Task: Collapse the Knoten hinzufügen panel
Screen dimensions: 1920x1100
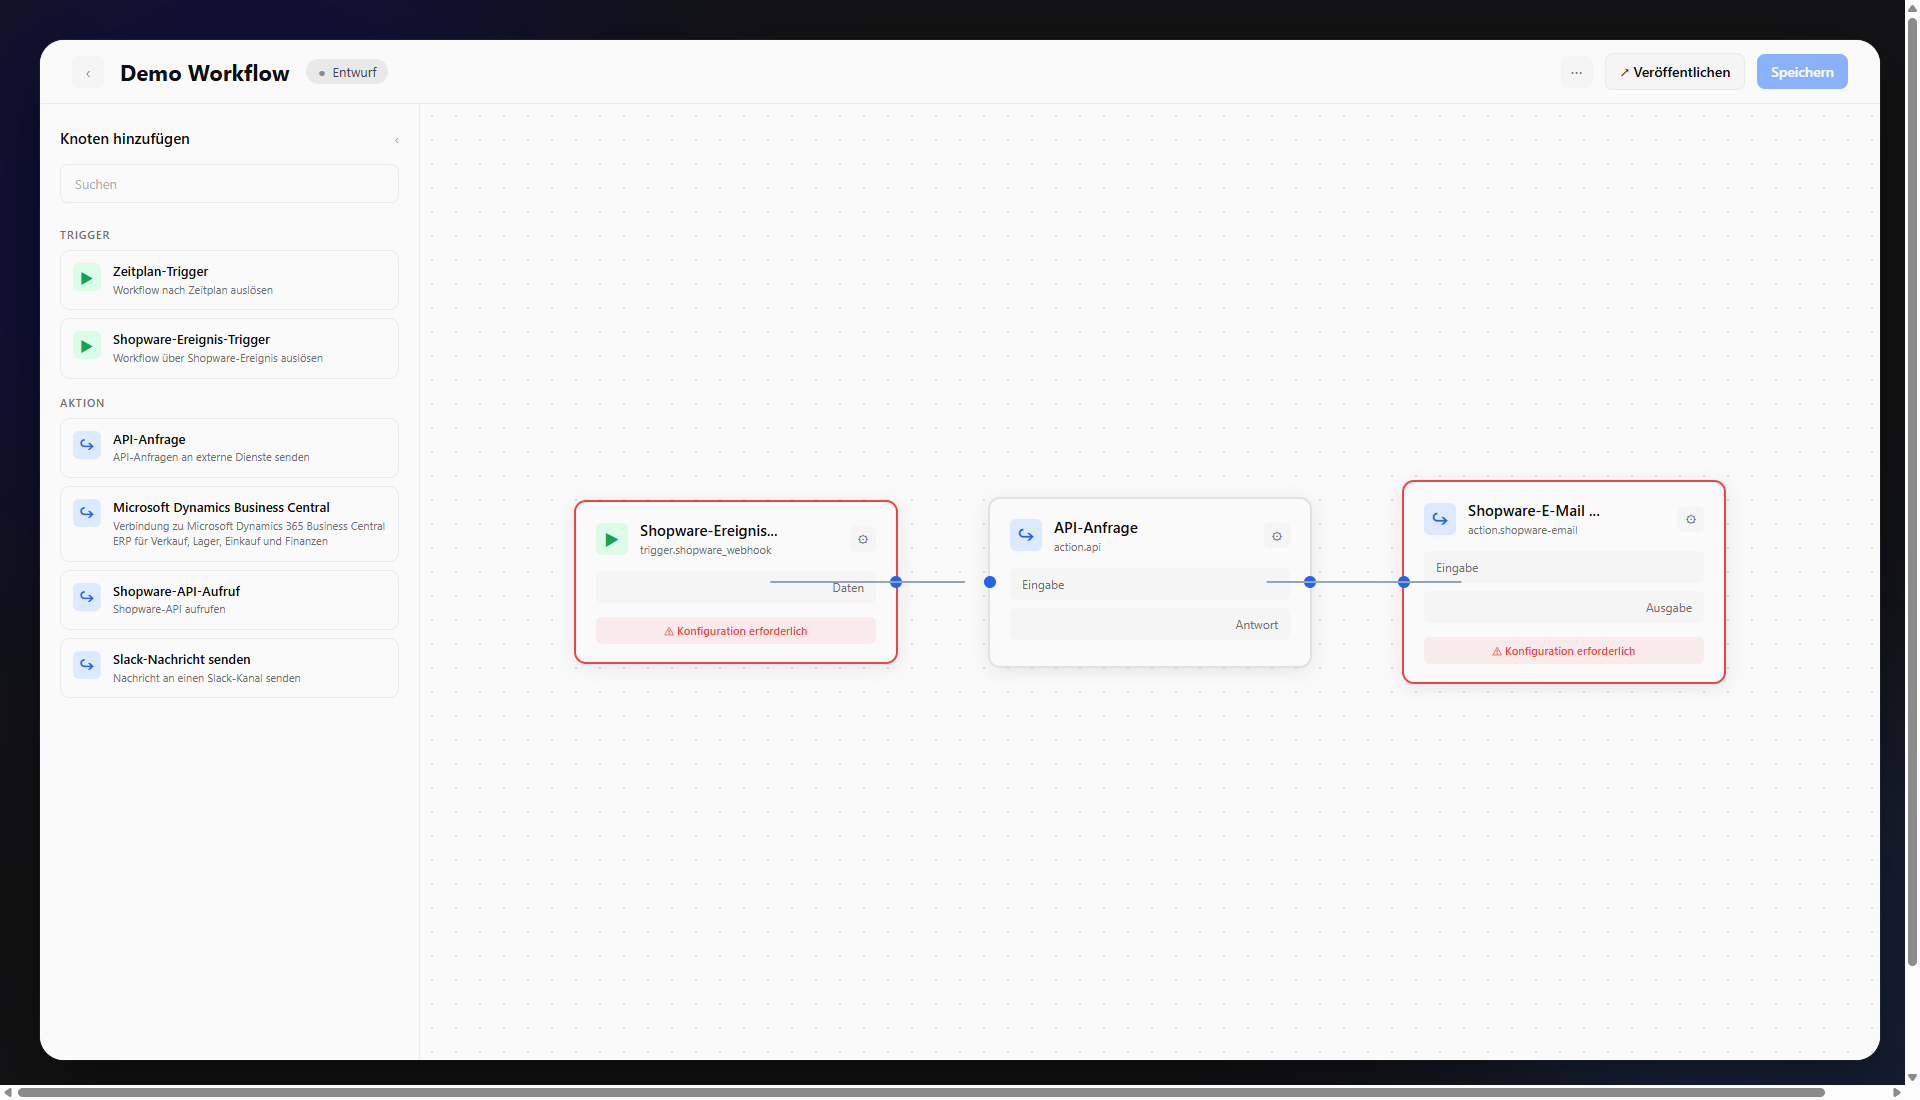Action: click(x=397, y=140)
